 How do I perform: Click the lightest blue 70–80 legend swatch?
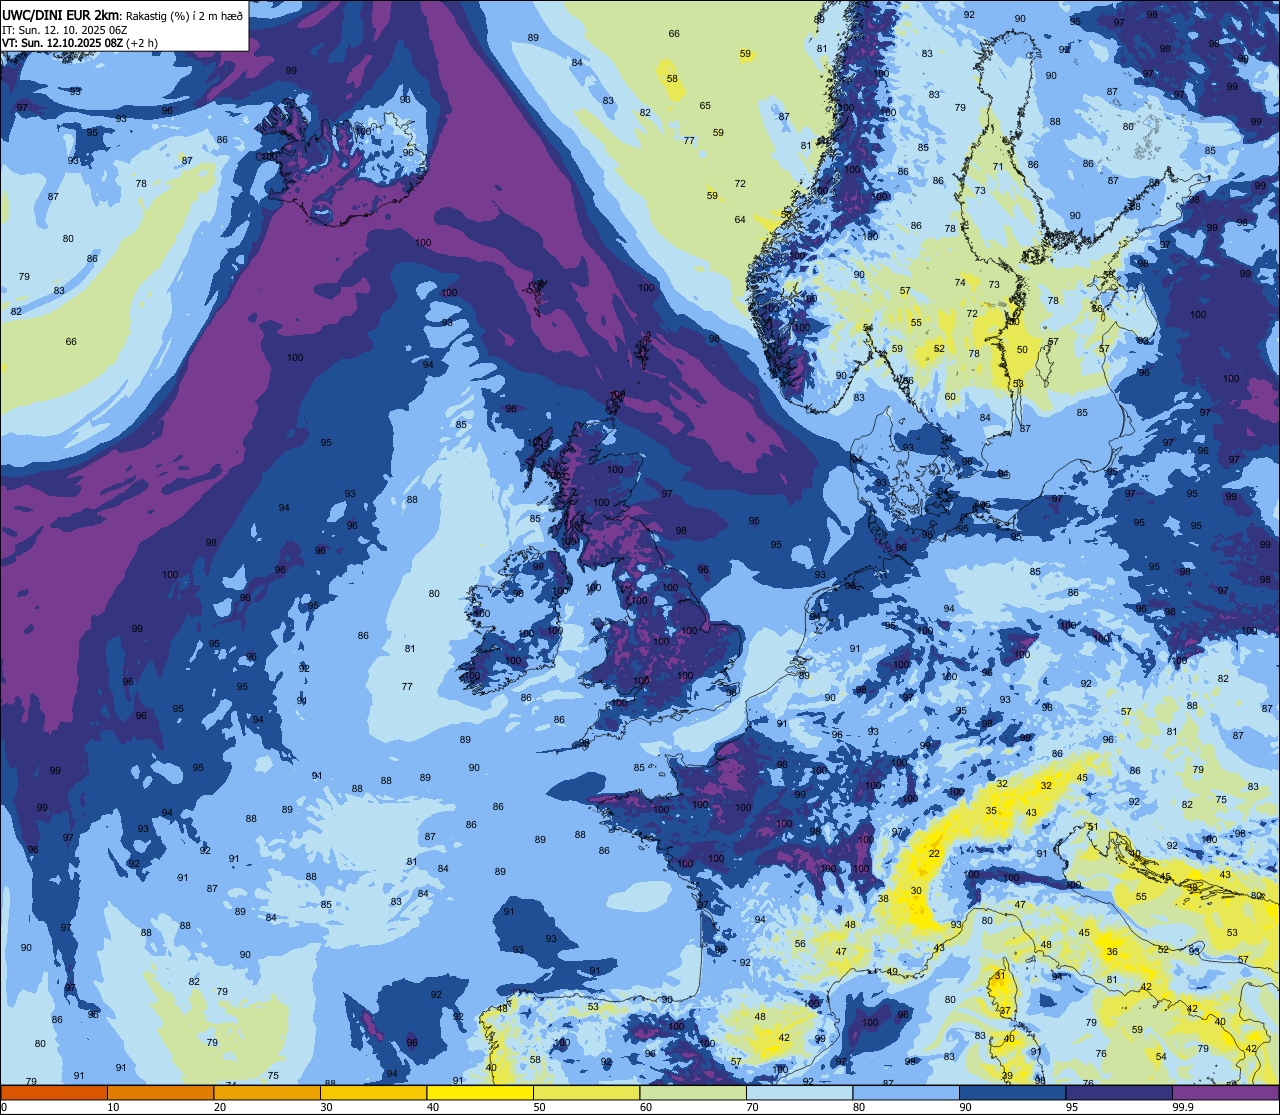pos(799,1093)
